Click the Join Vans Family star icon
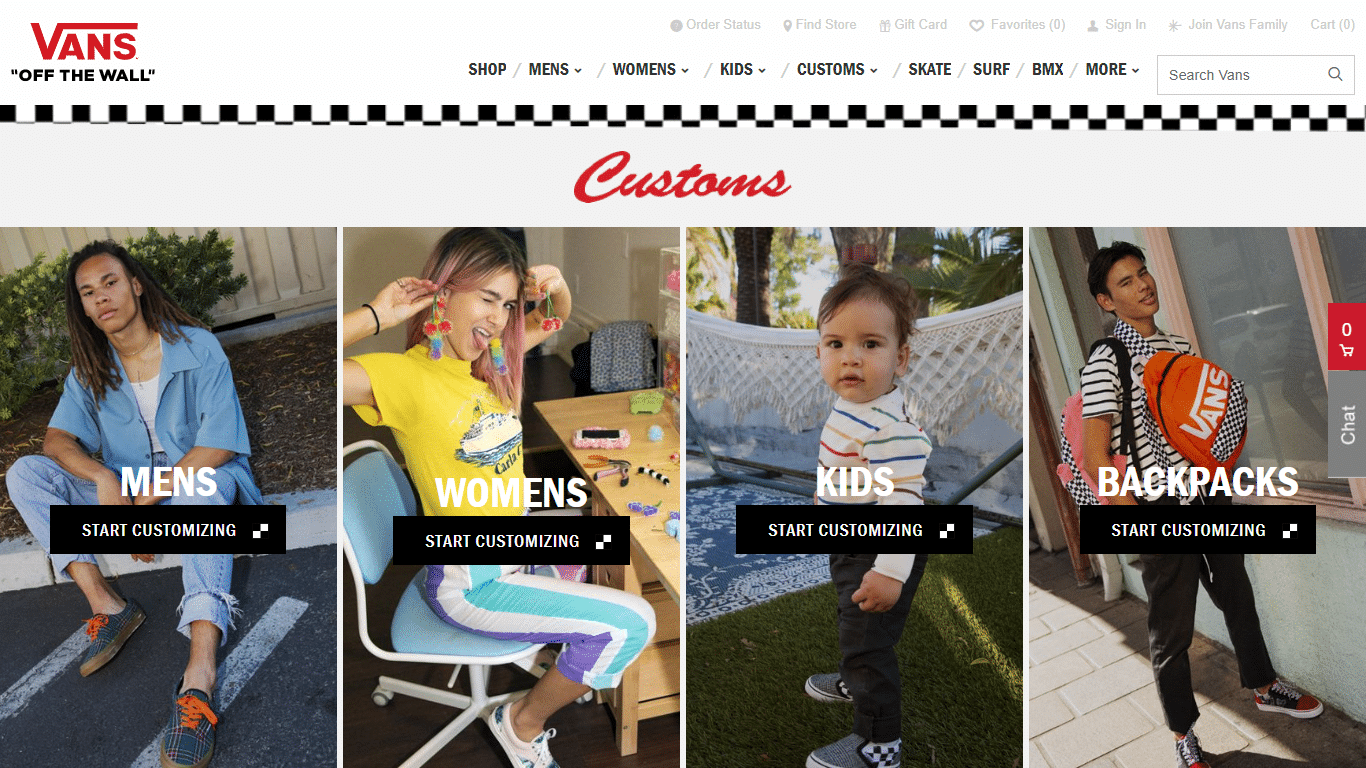This screenshot has height=768, width=1366. click(1175, 25)
